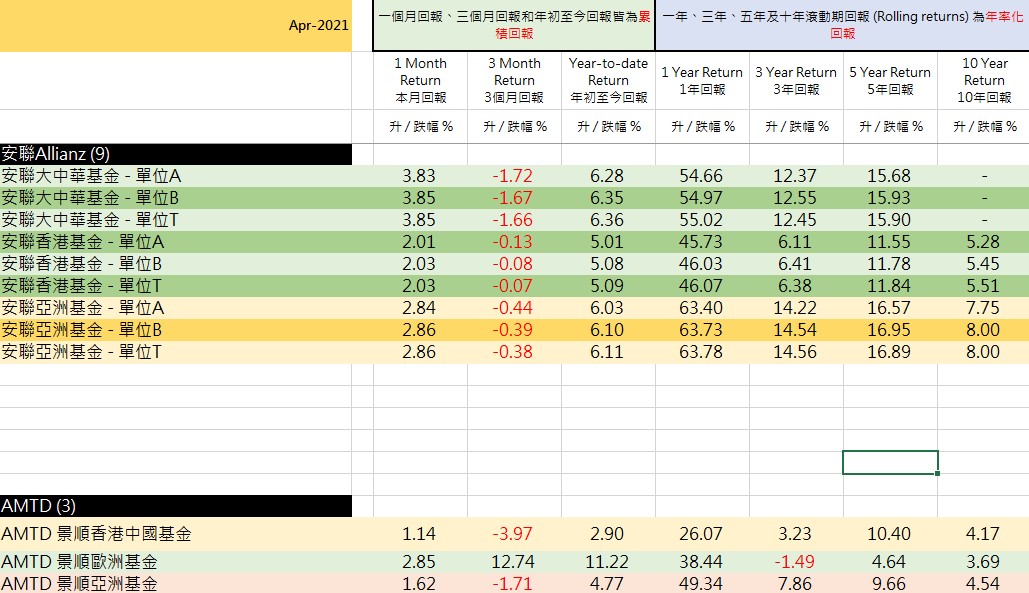Click fund name '安聯亞洲基金 - 單位B'

pos(81,330)
